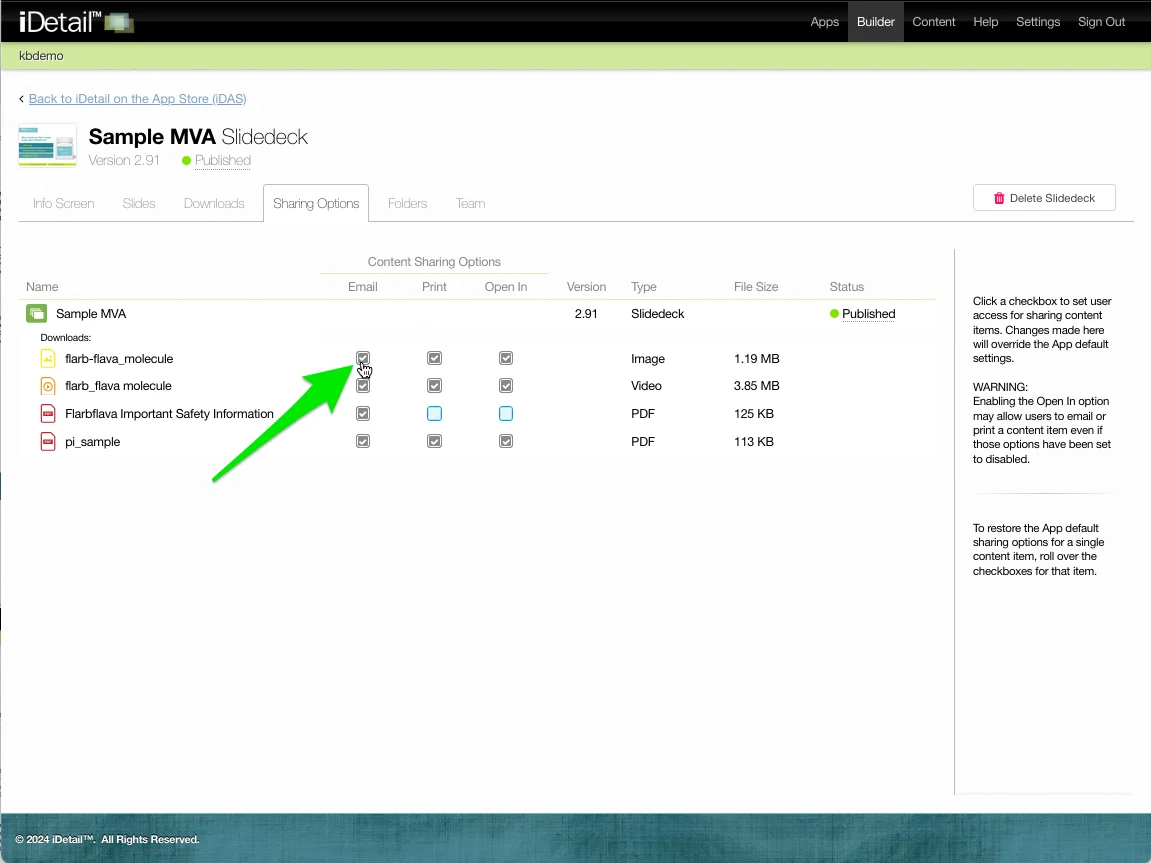This screenshot has width=1151, height=863.
Task: Click the green Published status dot in table
Action: (x=834, y=314)
